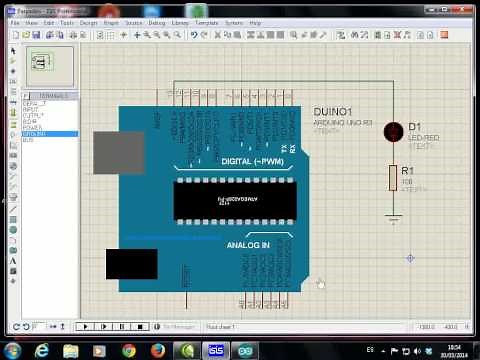Image resolution: width=480 pixels, height=360 pixels.
Task: Select the component mode tool
Action: [x=13, y=61]
